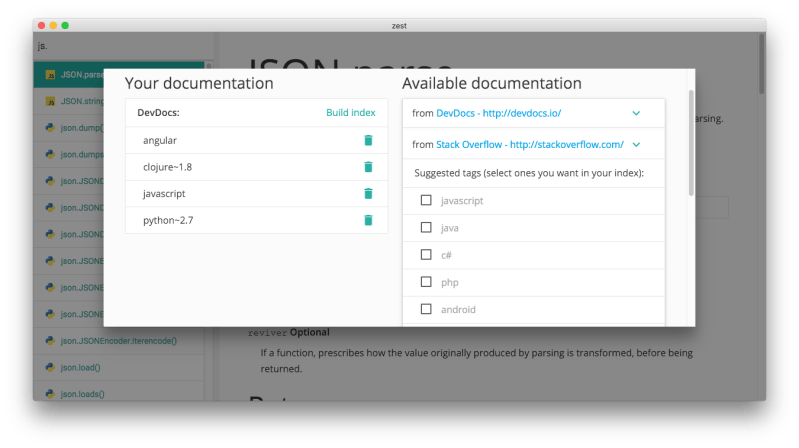Click the clojure~1.8 row text
This screenshot has width=799, height=448.
pos(167,167)
